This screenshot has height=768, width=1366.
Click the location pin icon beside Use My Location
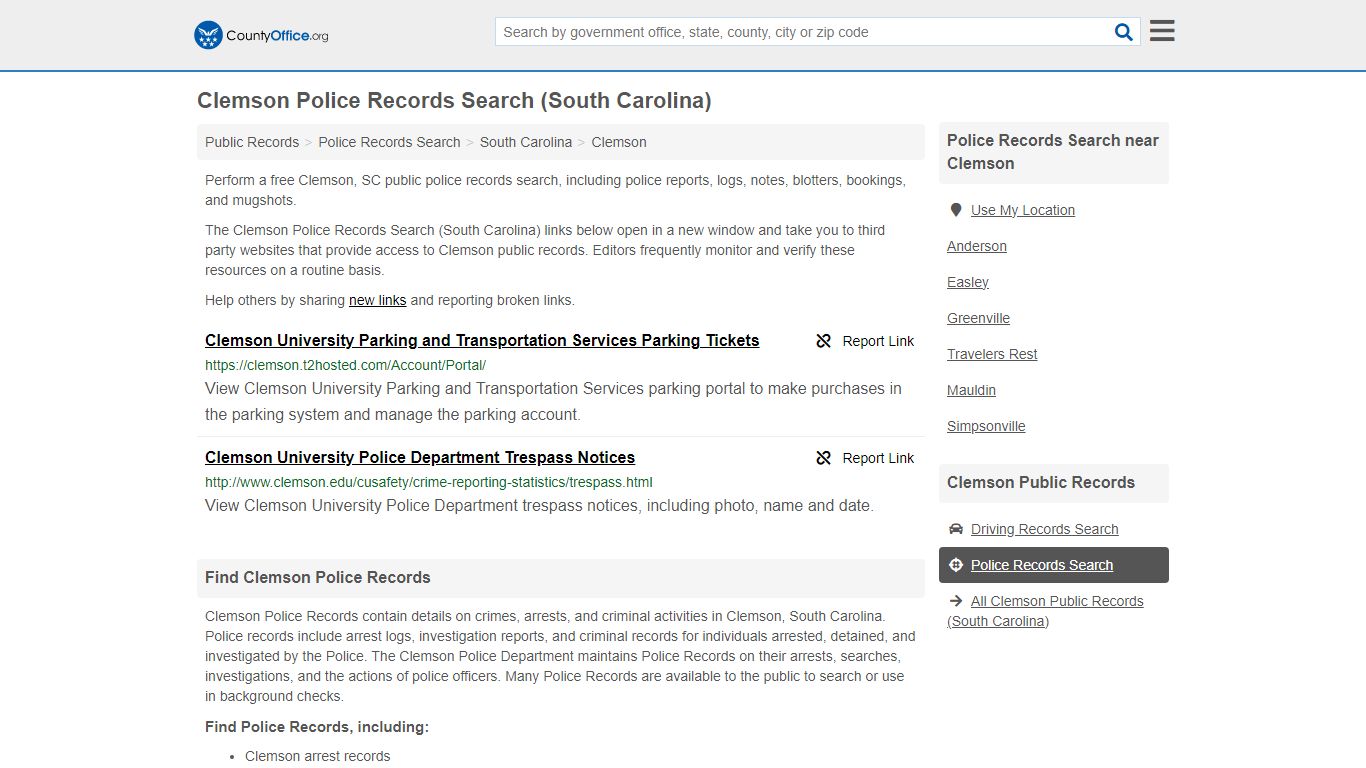(x=955, y=210)
